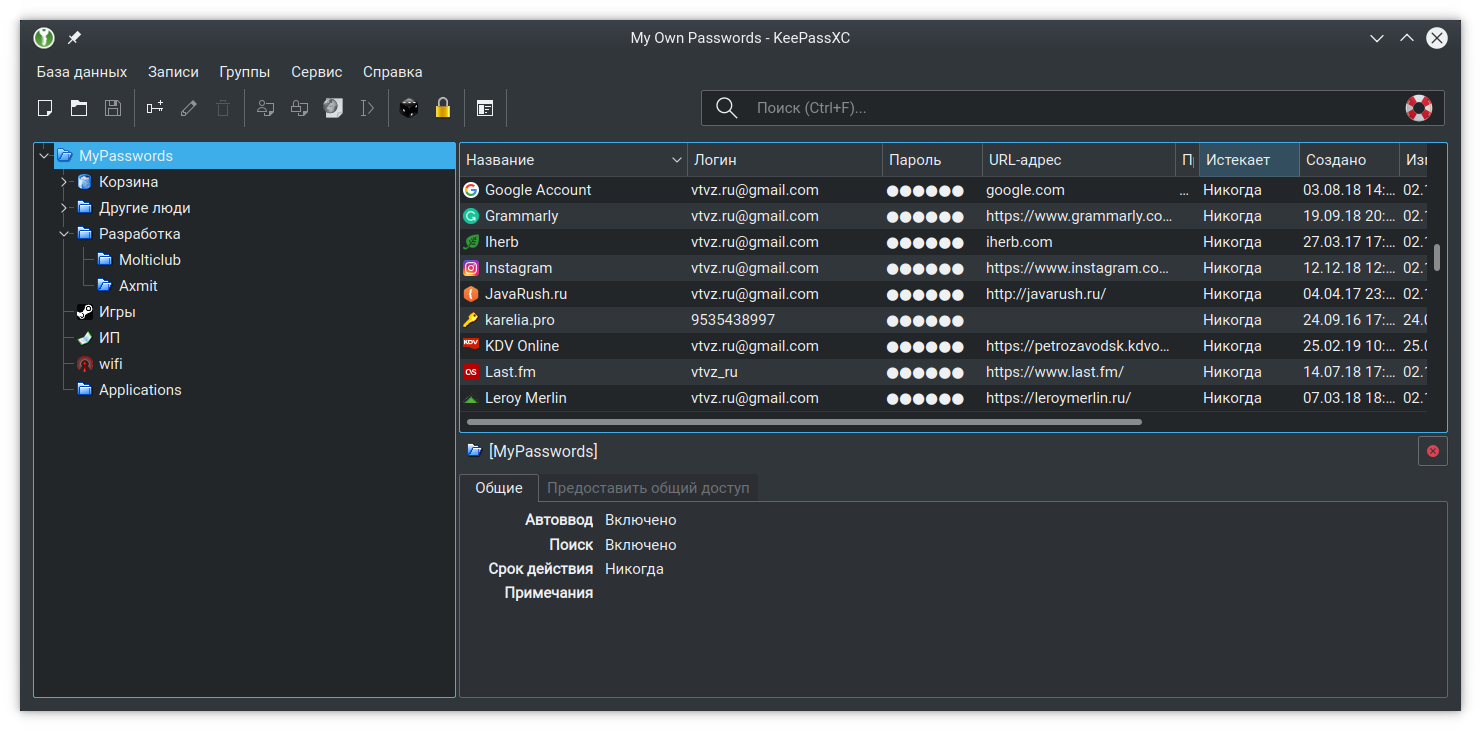Image resolution: width=1481 pixels, height=731 pixels.
Task: Close the group preview panel
Action: 1432,451
